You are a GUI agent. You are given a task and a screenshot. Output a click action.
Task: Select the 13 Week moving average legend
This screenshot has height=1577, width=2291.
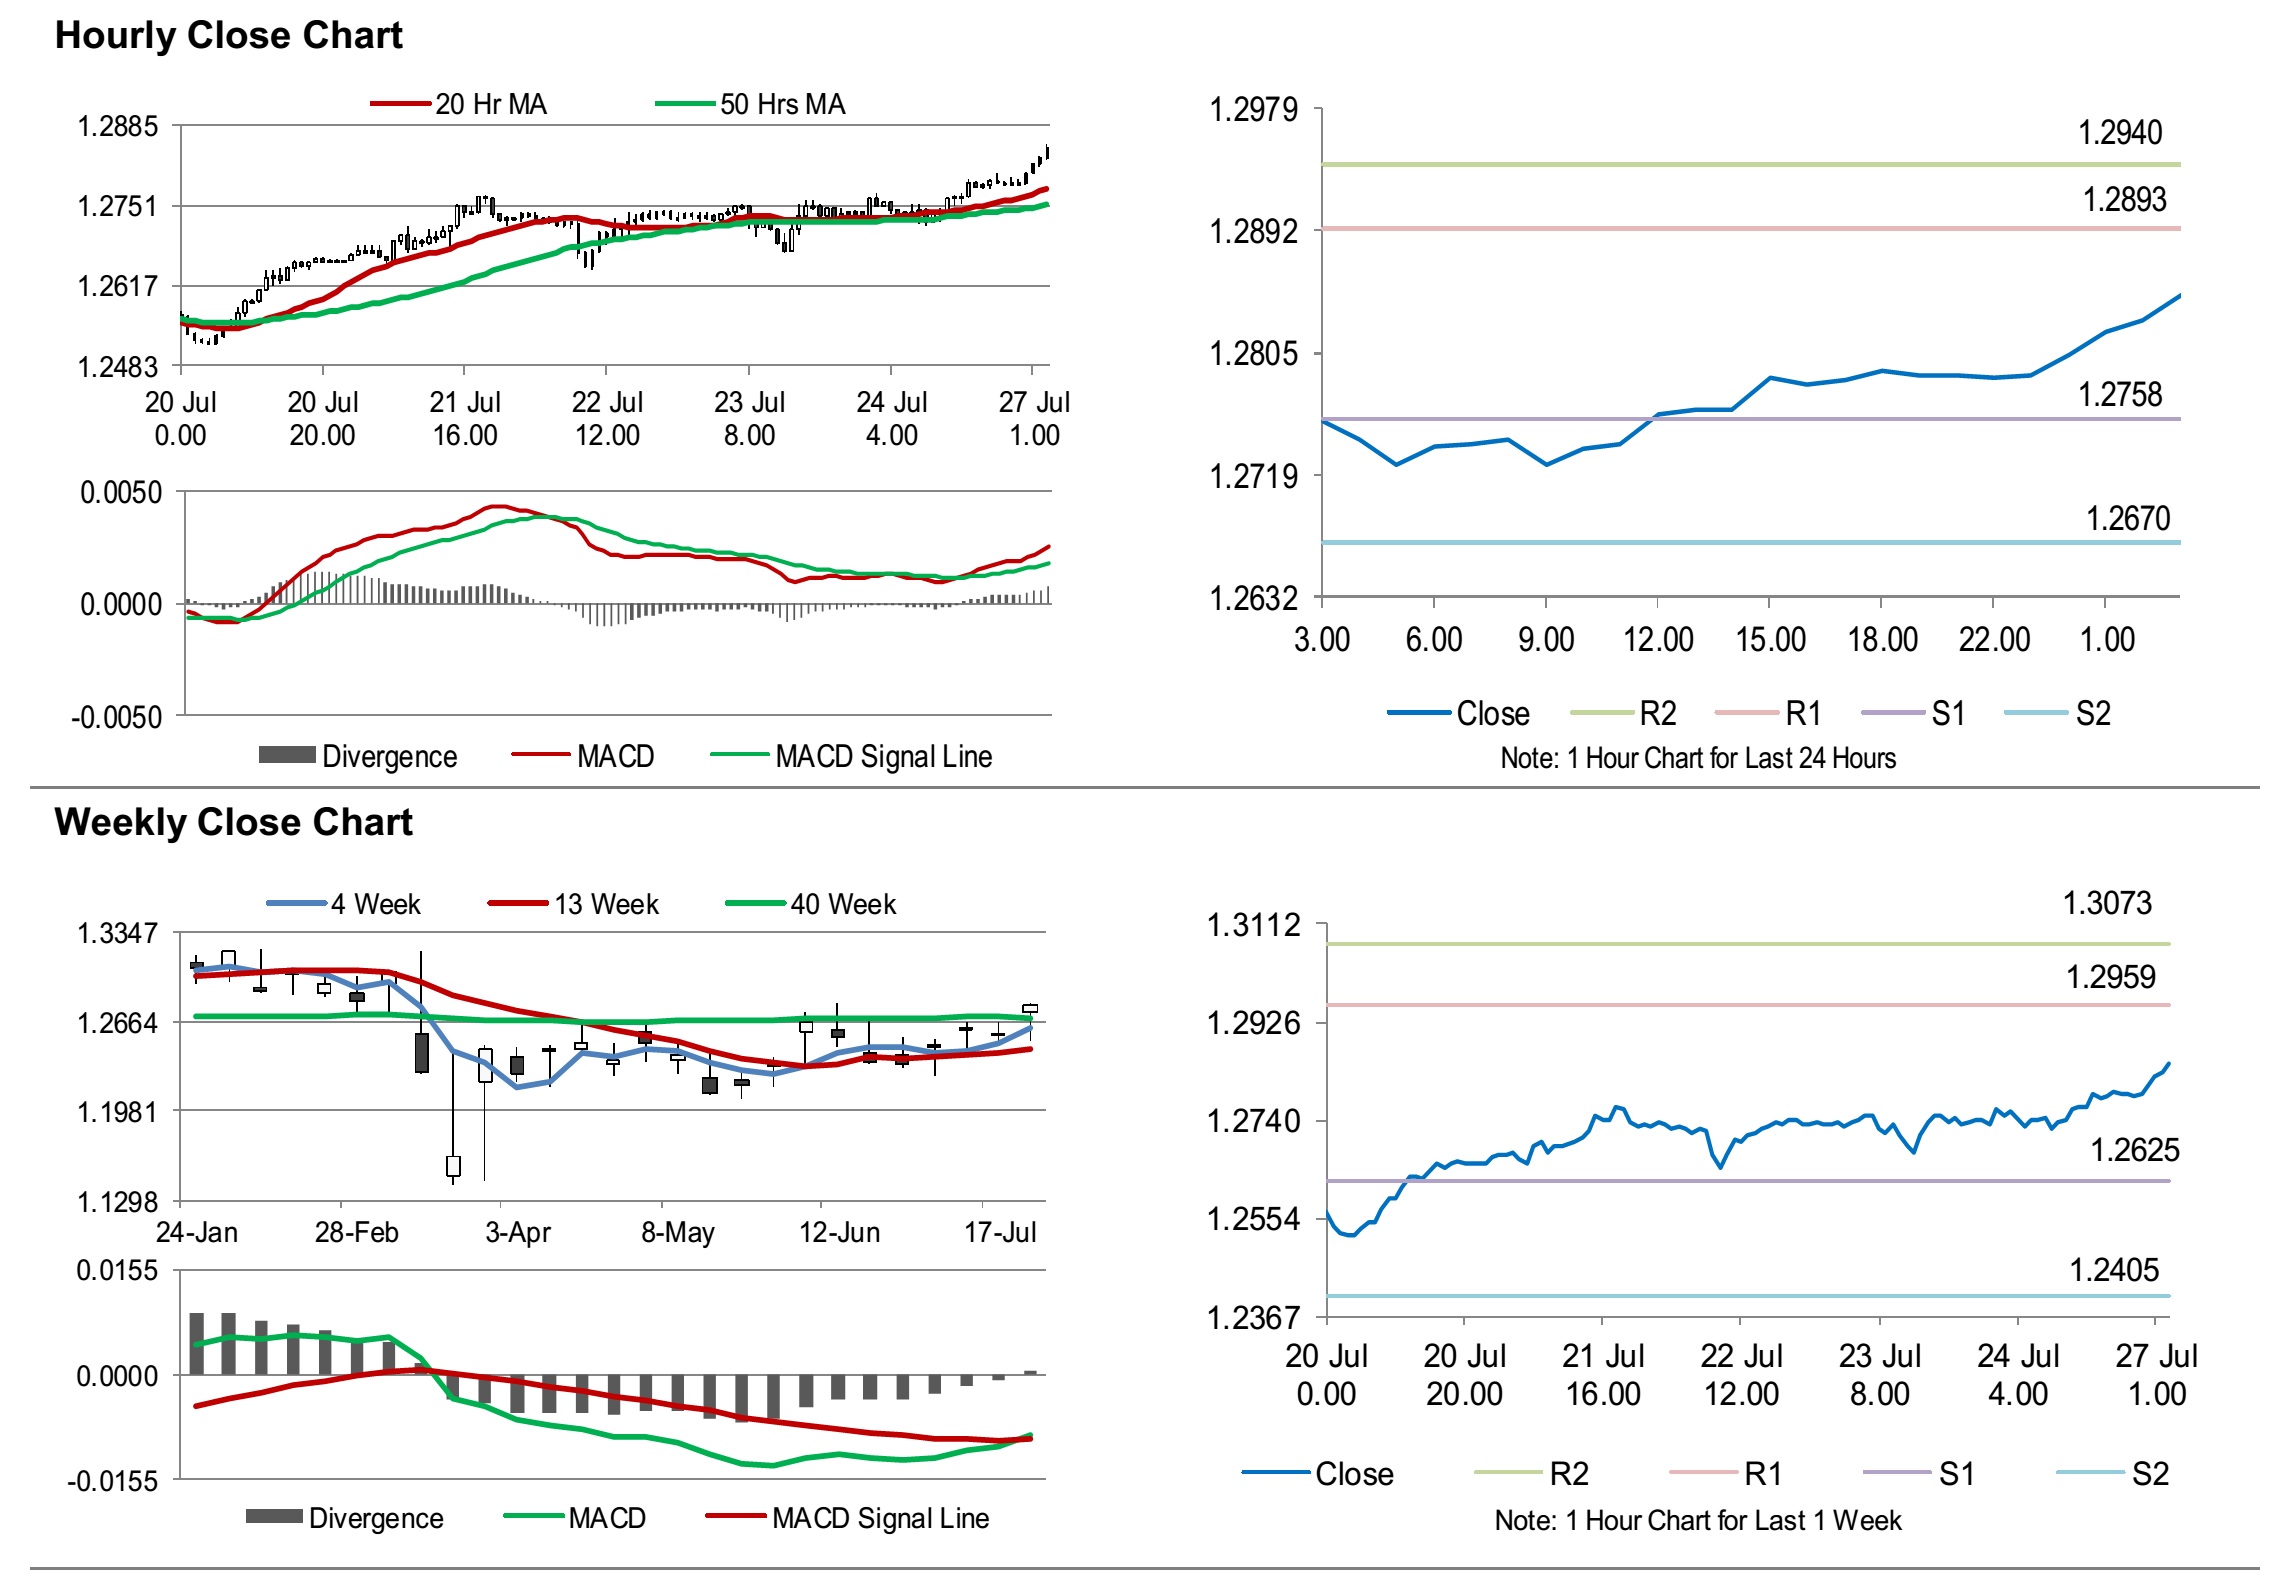click(606, 904)
